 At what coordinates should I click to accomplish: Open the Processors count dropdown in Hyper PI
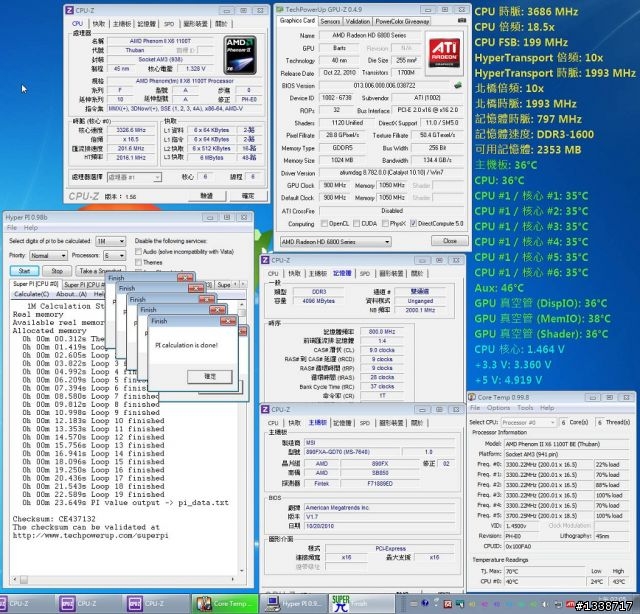114,256
